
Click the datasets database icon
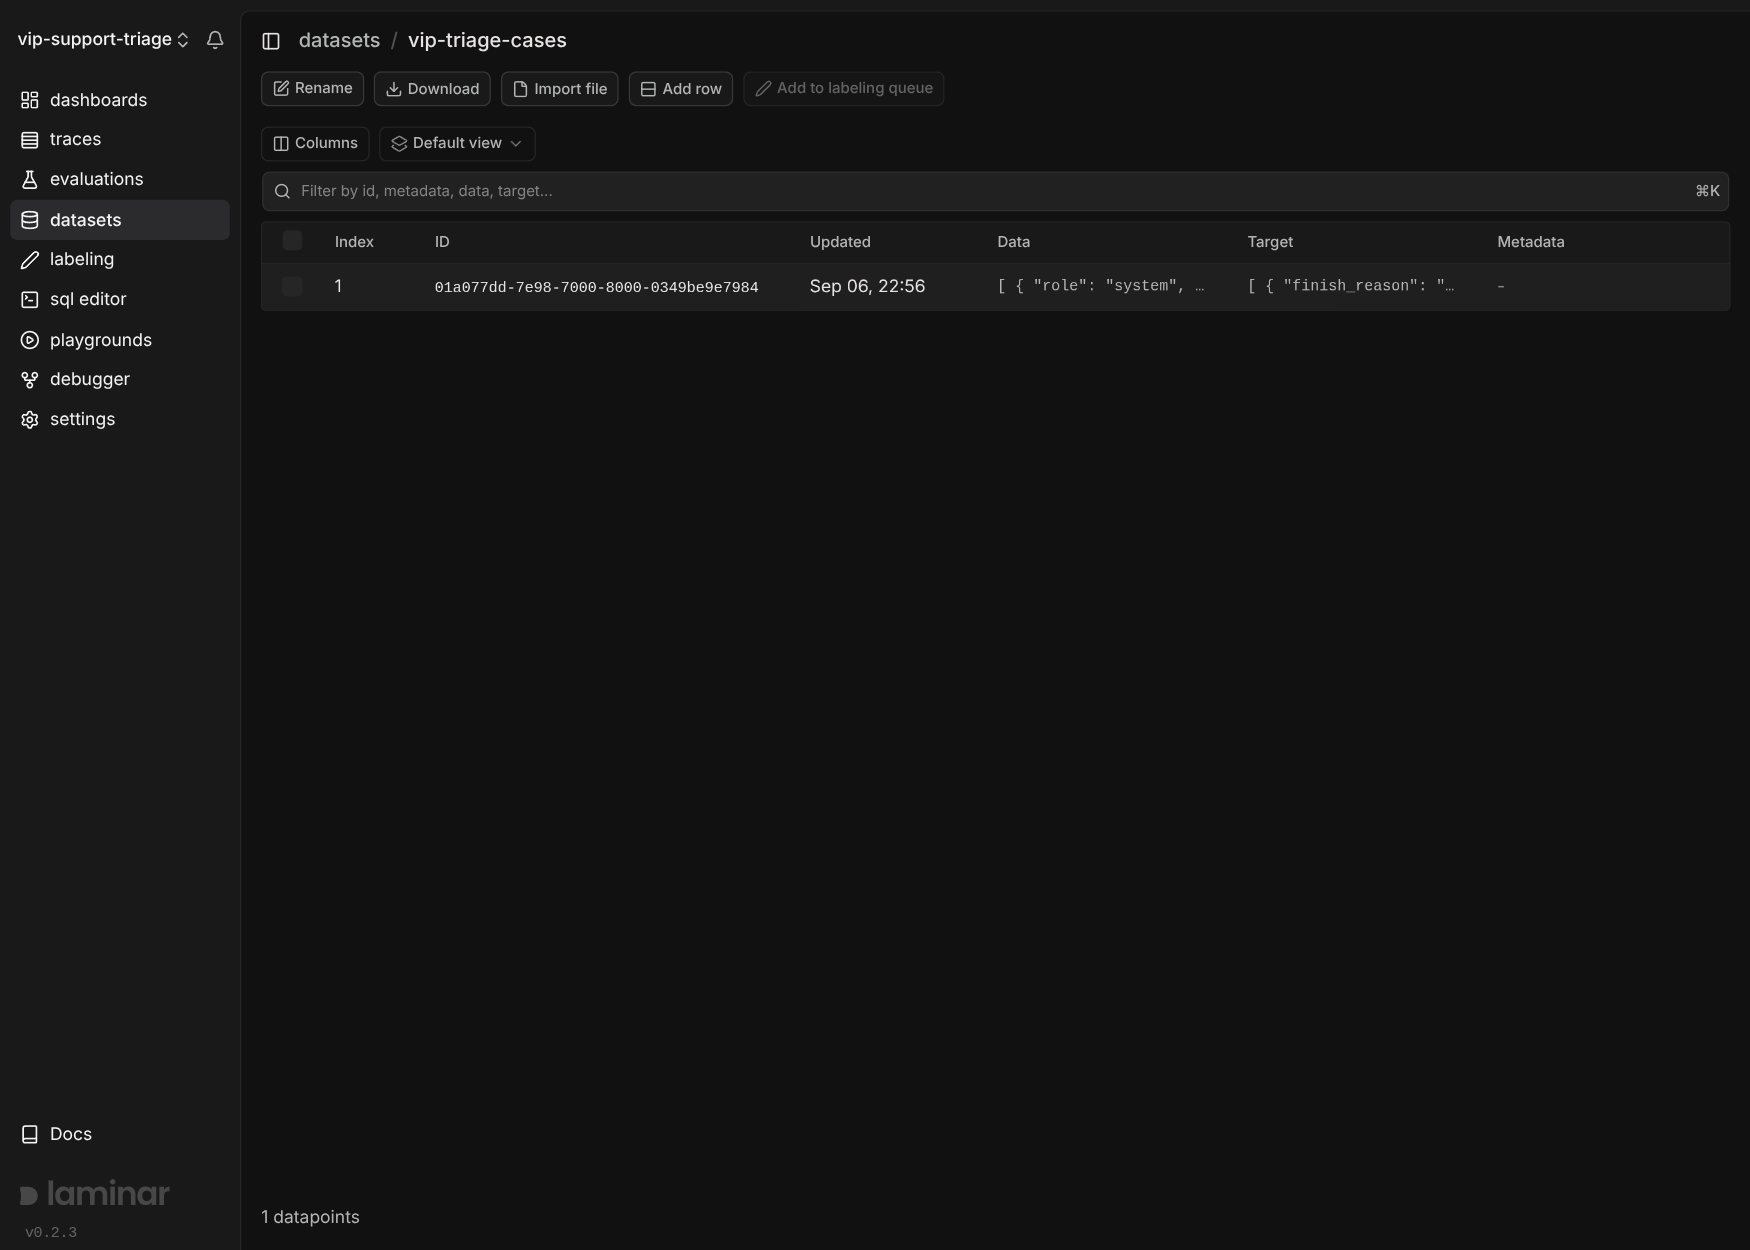tap(30, 220)
